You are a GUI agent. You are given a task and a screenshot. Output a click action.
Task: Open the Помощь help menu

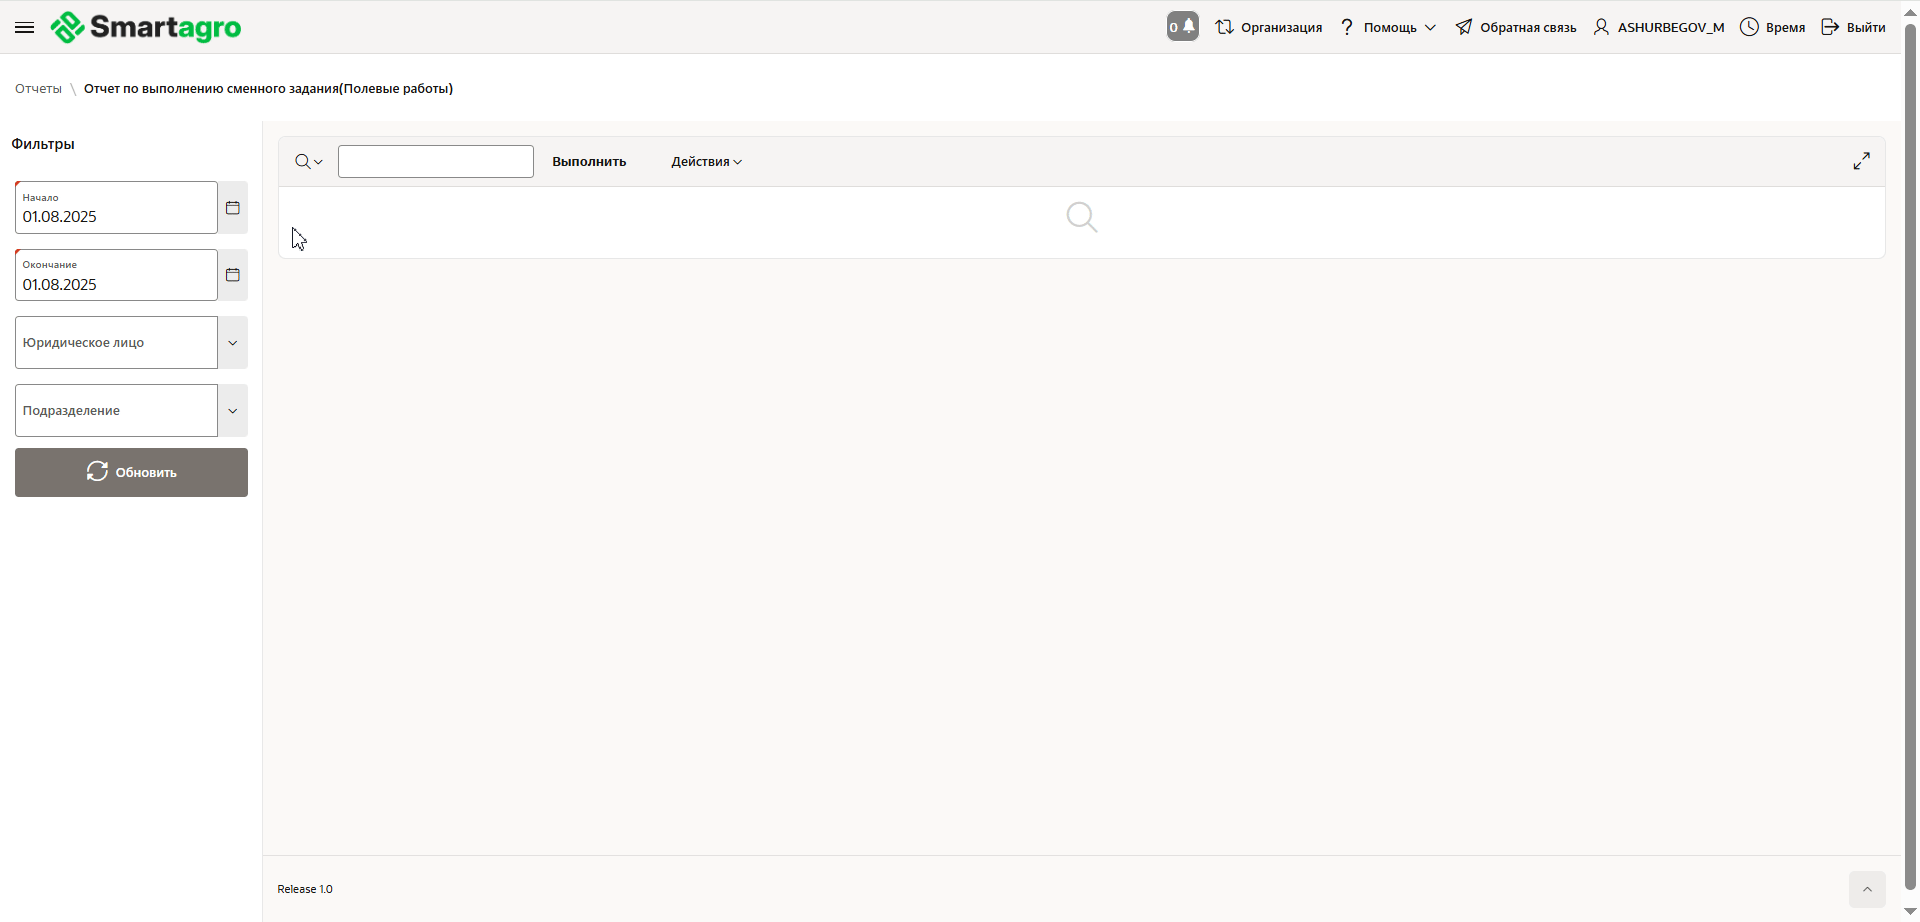tap(1388, 27)
